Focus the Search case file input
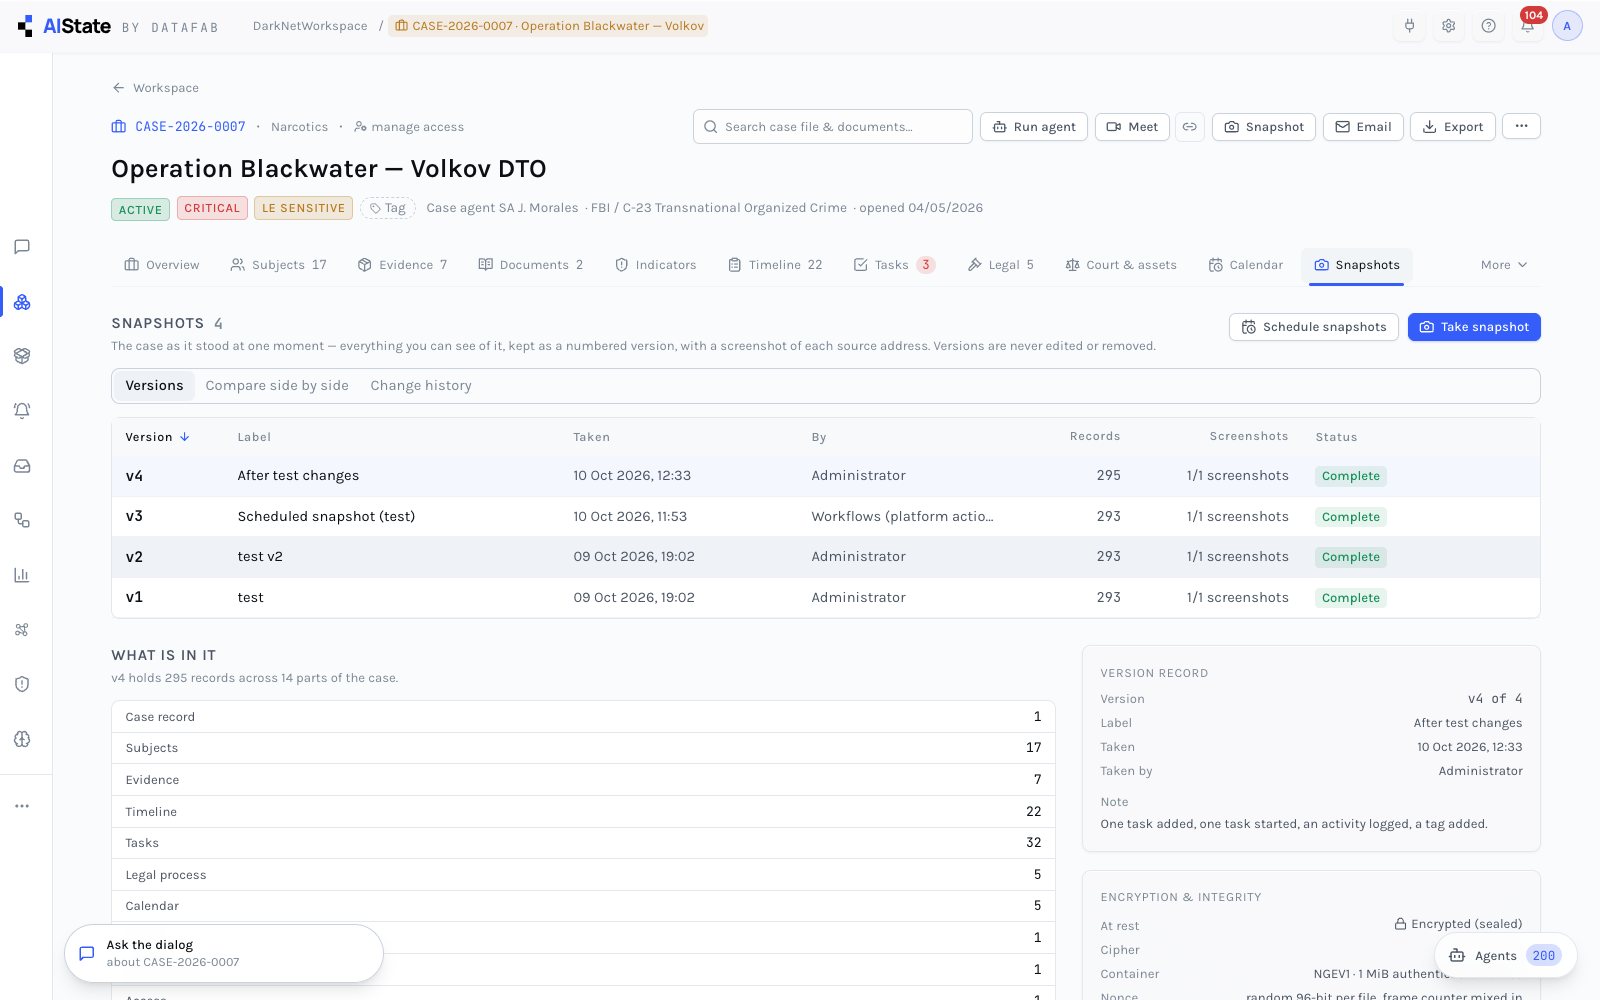 (x=833, y=127)
